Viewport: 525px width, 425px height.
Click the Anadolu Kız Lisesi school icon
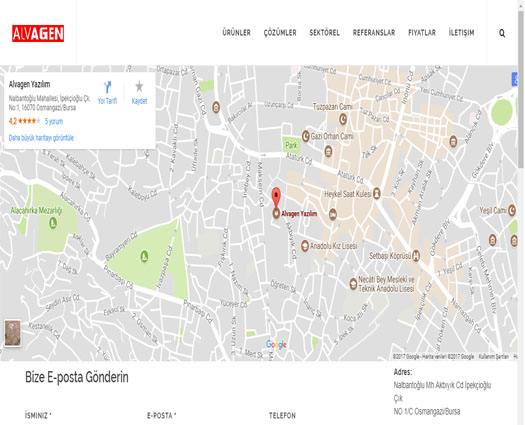pos(304,246)
